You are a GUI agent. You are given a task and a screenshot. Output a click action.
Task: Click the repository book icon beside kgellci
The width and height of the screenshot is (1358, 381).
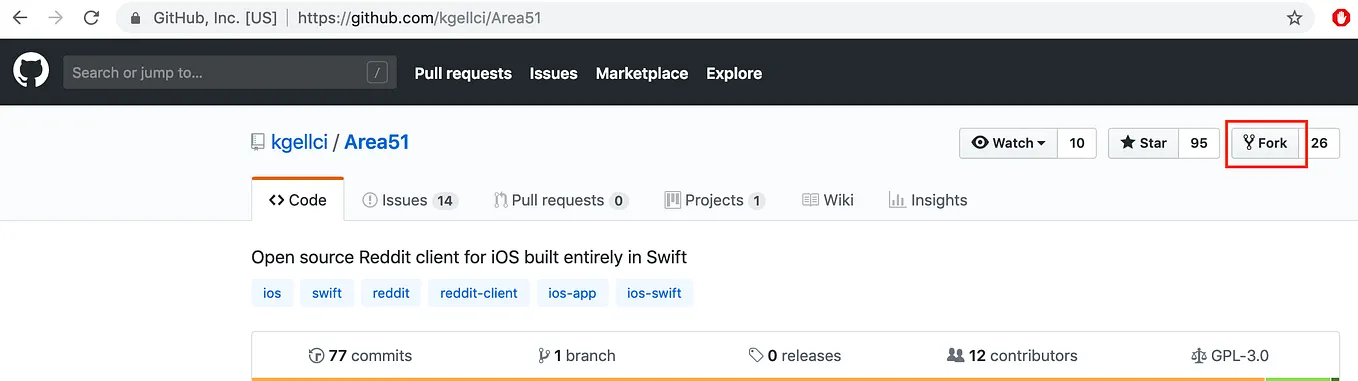pos(258,143)
